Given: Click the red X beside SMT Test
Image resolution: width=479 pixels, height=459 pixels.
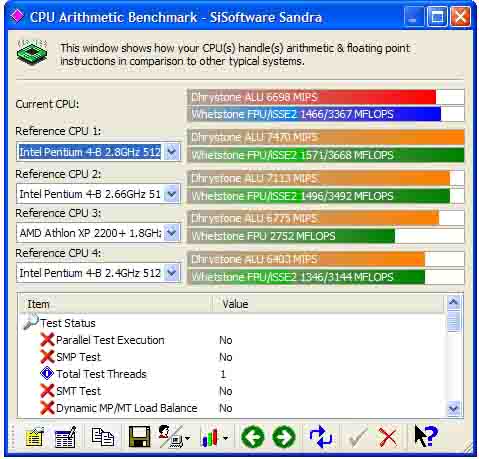Looking at the screenshot, I should point(47,391).
